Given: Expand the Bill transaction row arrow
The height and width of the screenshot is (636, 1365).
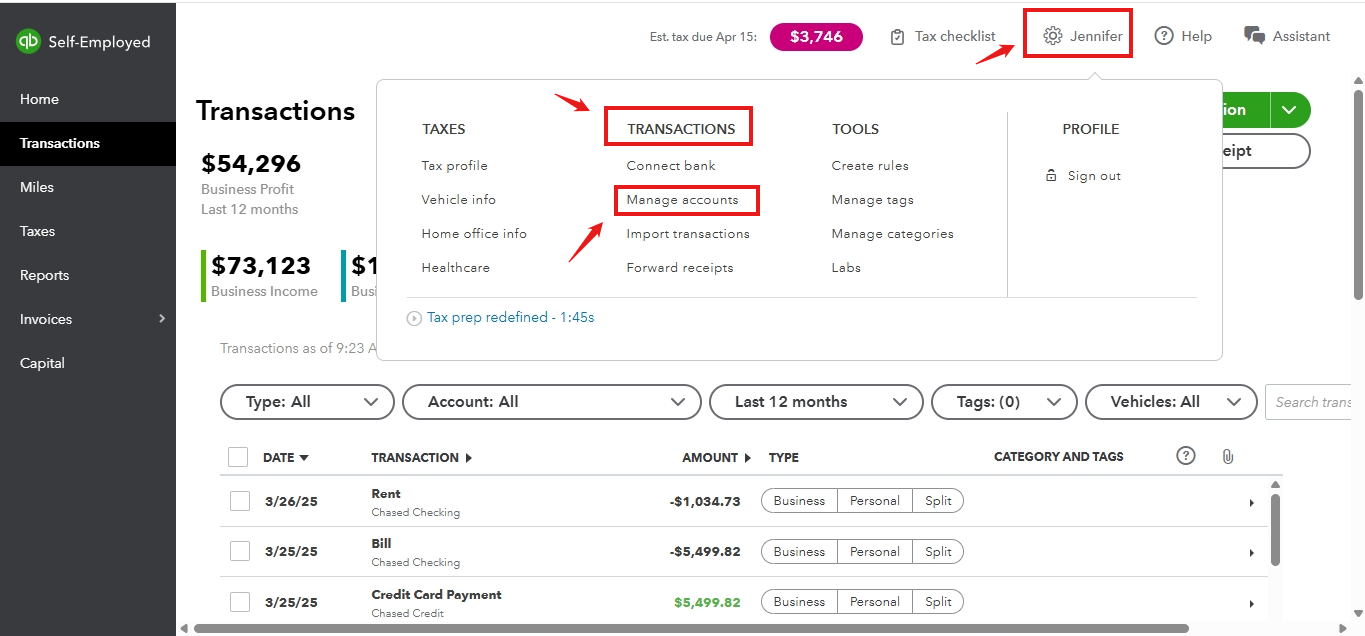Looking at the screenshot, I should [x=1251, y=553].
